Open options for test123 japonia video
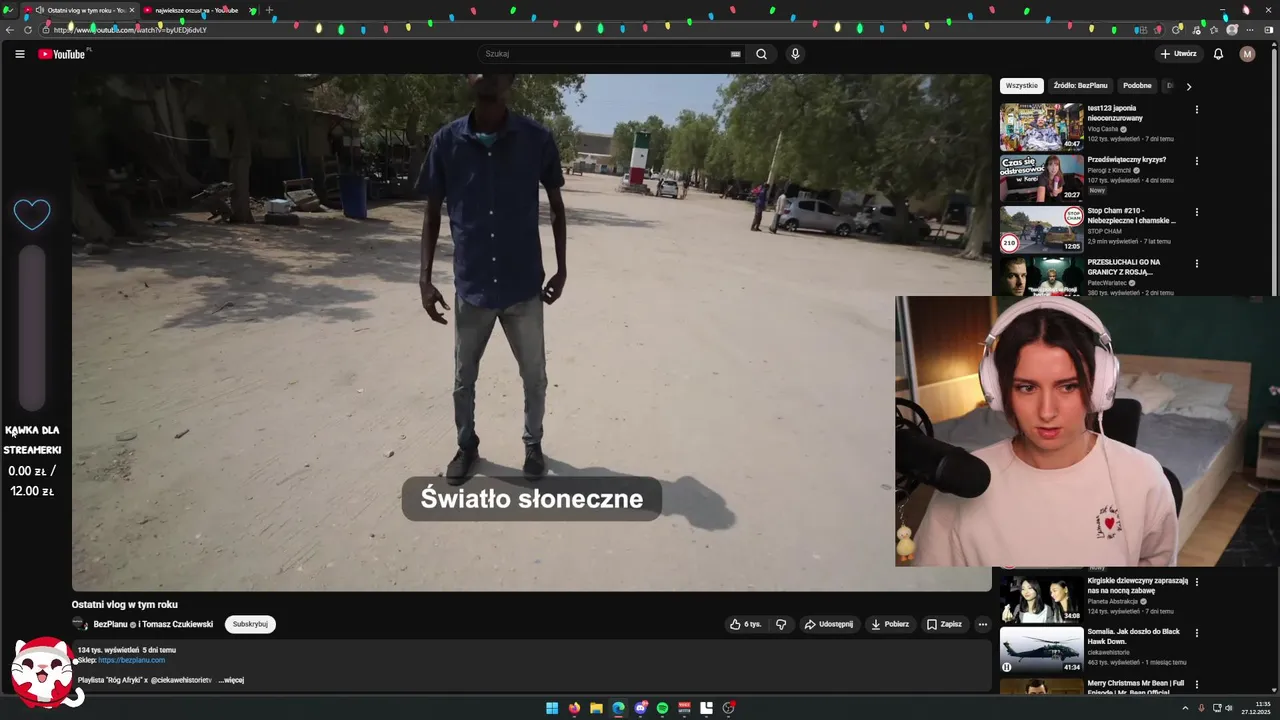Image resolution: width=1280 pixels, height=720 pixels. pyautogui.click(x=1196, y=110)
